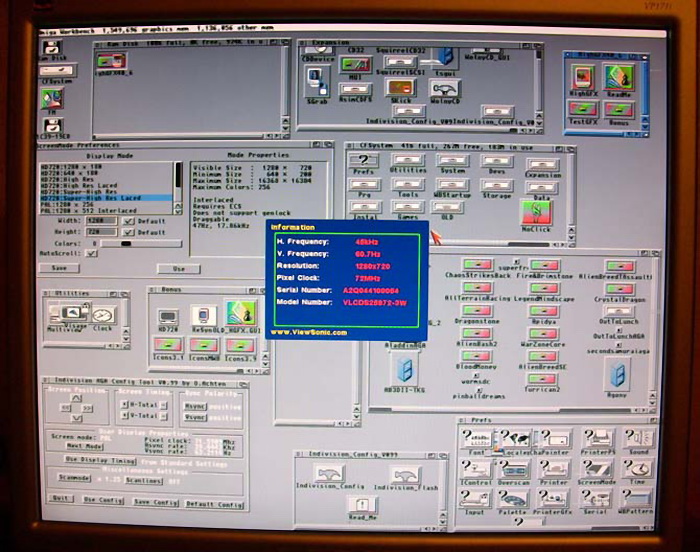Launch Indivision_Config hammer icon
The width and height of the screenshot is (700, 552).
(x=329, y=473)
